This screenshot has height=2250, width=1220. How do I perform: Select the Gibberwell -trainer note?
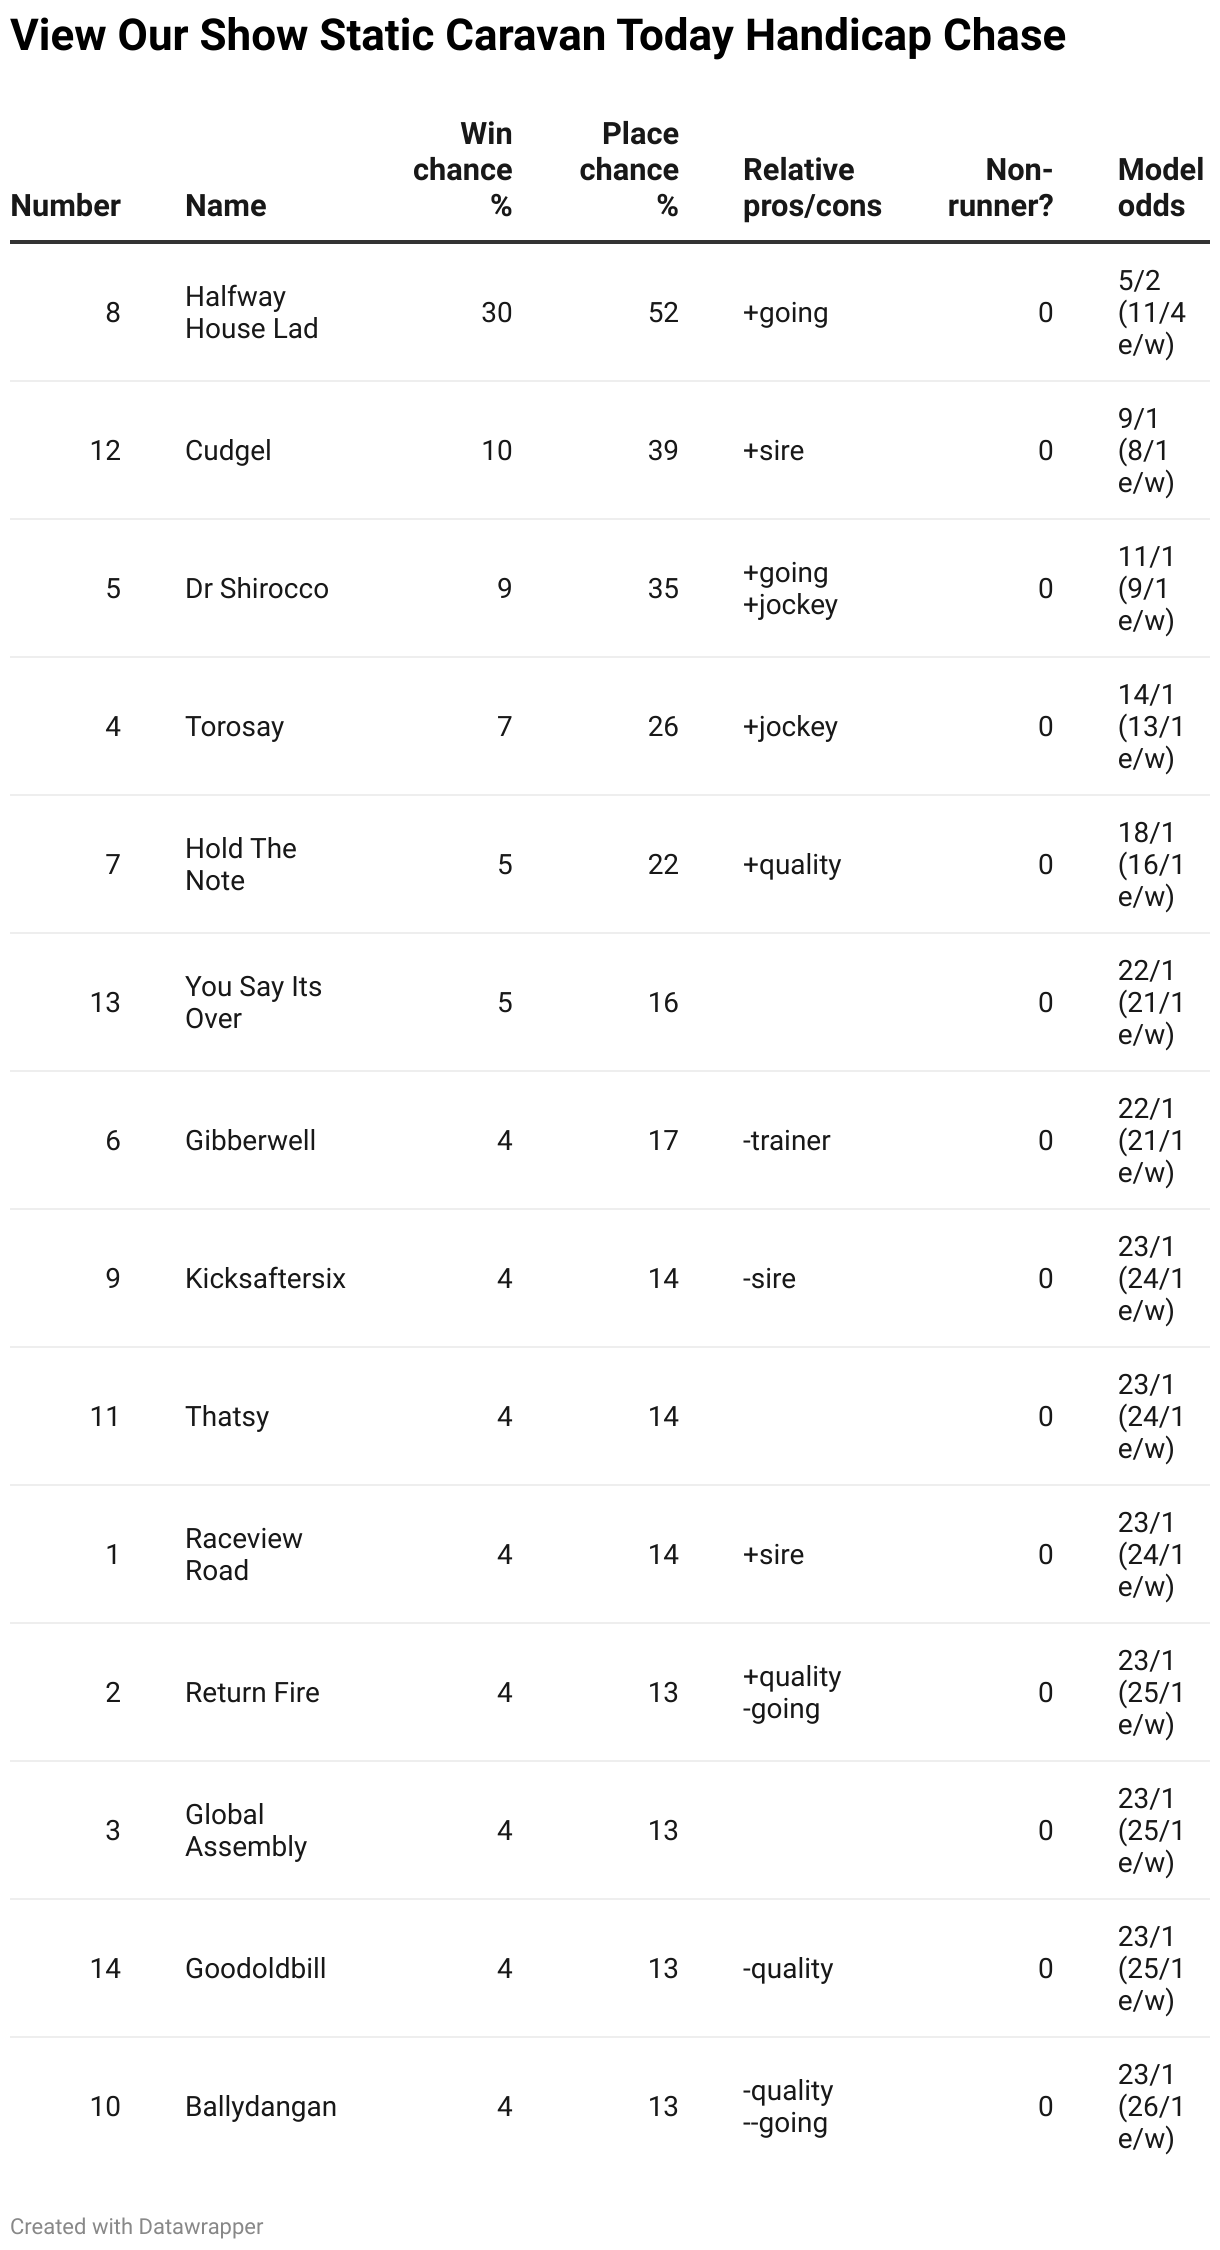[x=786, y=1140]
